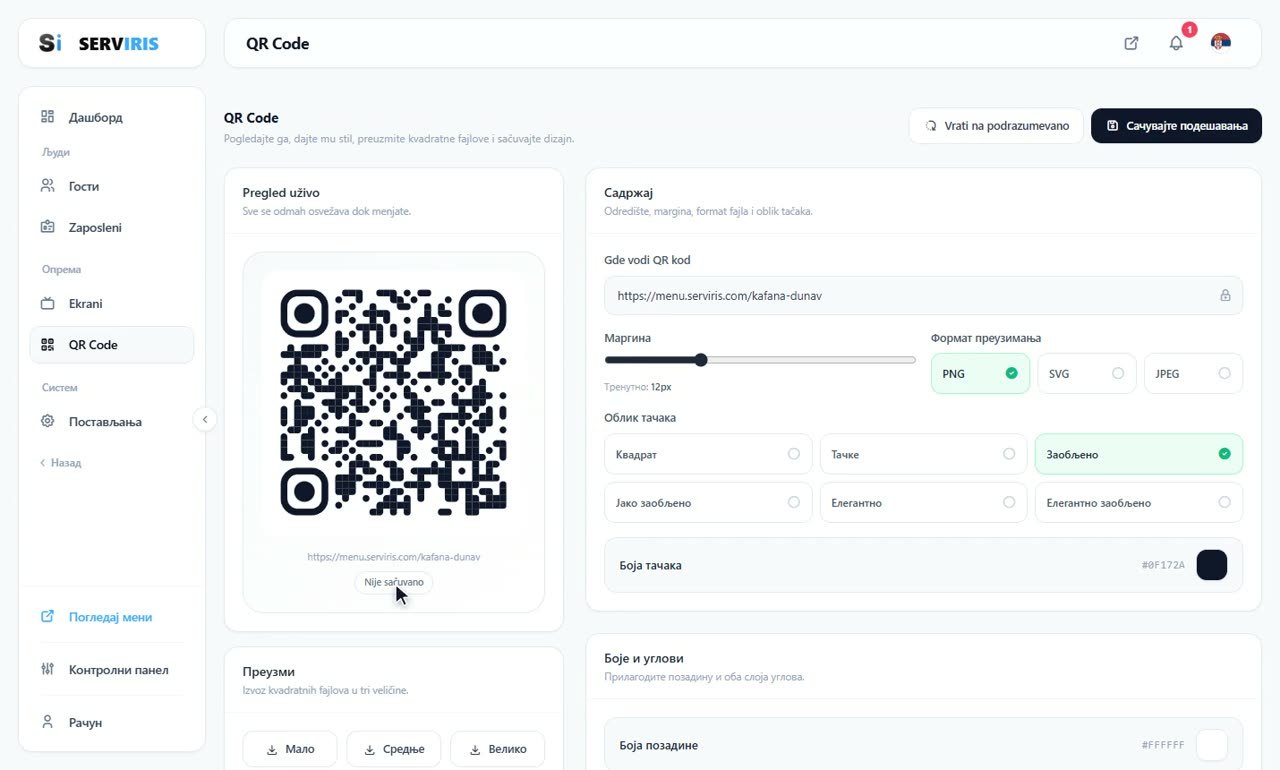
Task: Click the reset icon in Vrati button
Action: pos(931,126)
